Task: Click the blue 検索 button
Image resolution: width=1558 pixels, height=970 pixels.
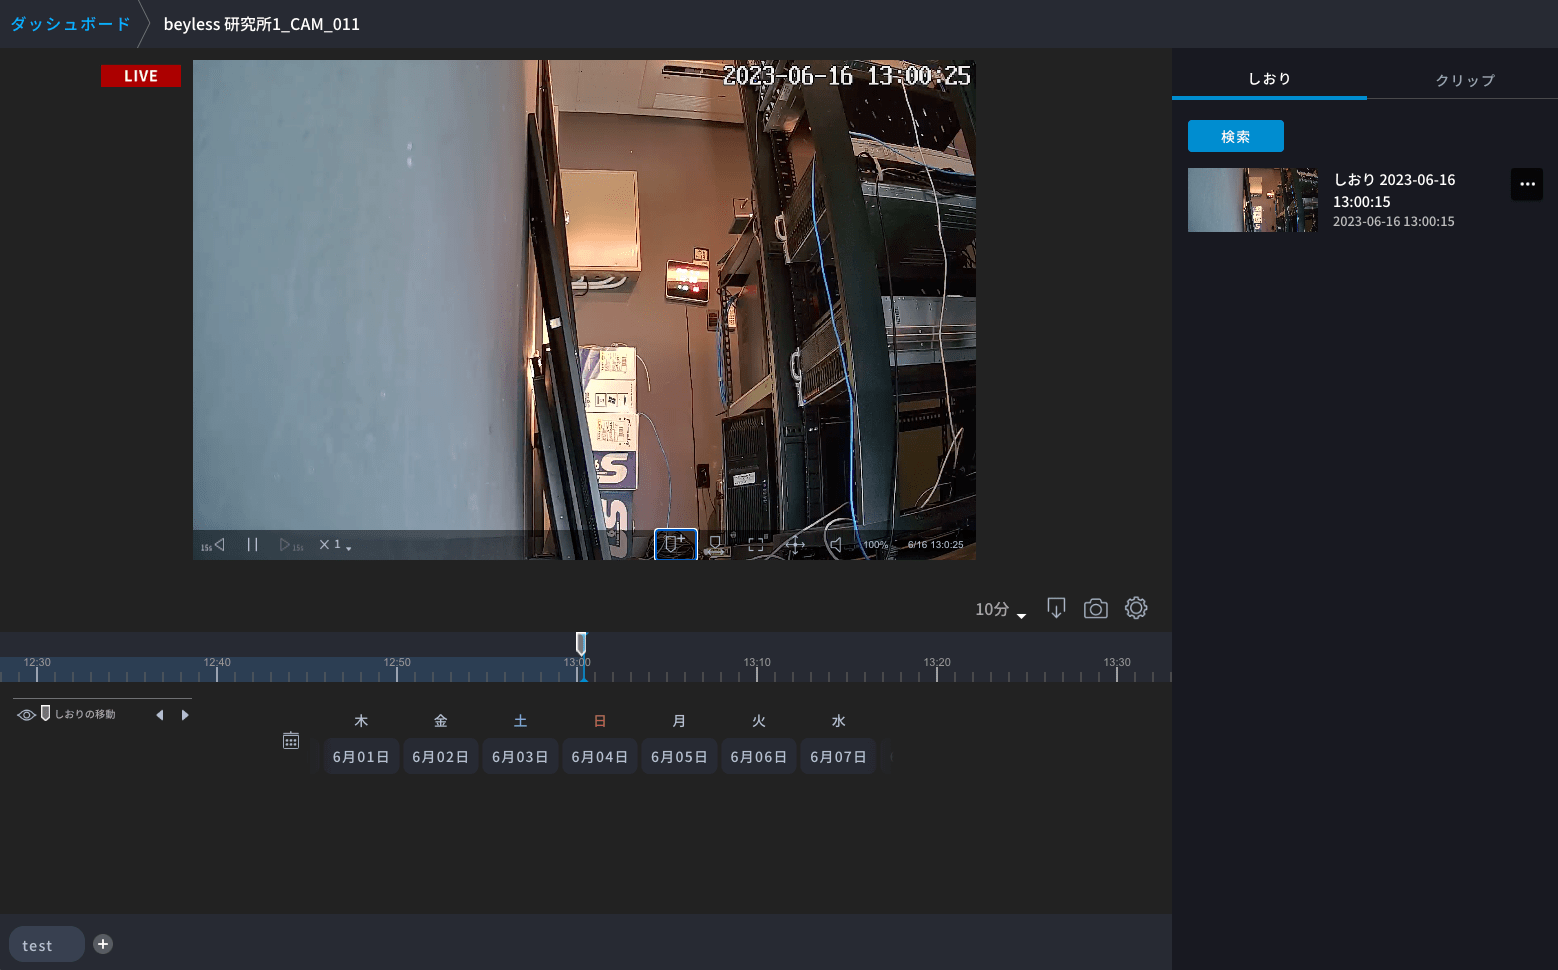Action: click(x=1235, y=136)
